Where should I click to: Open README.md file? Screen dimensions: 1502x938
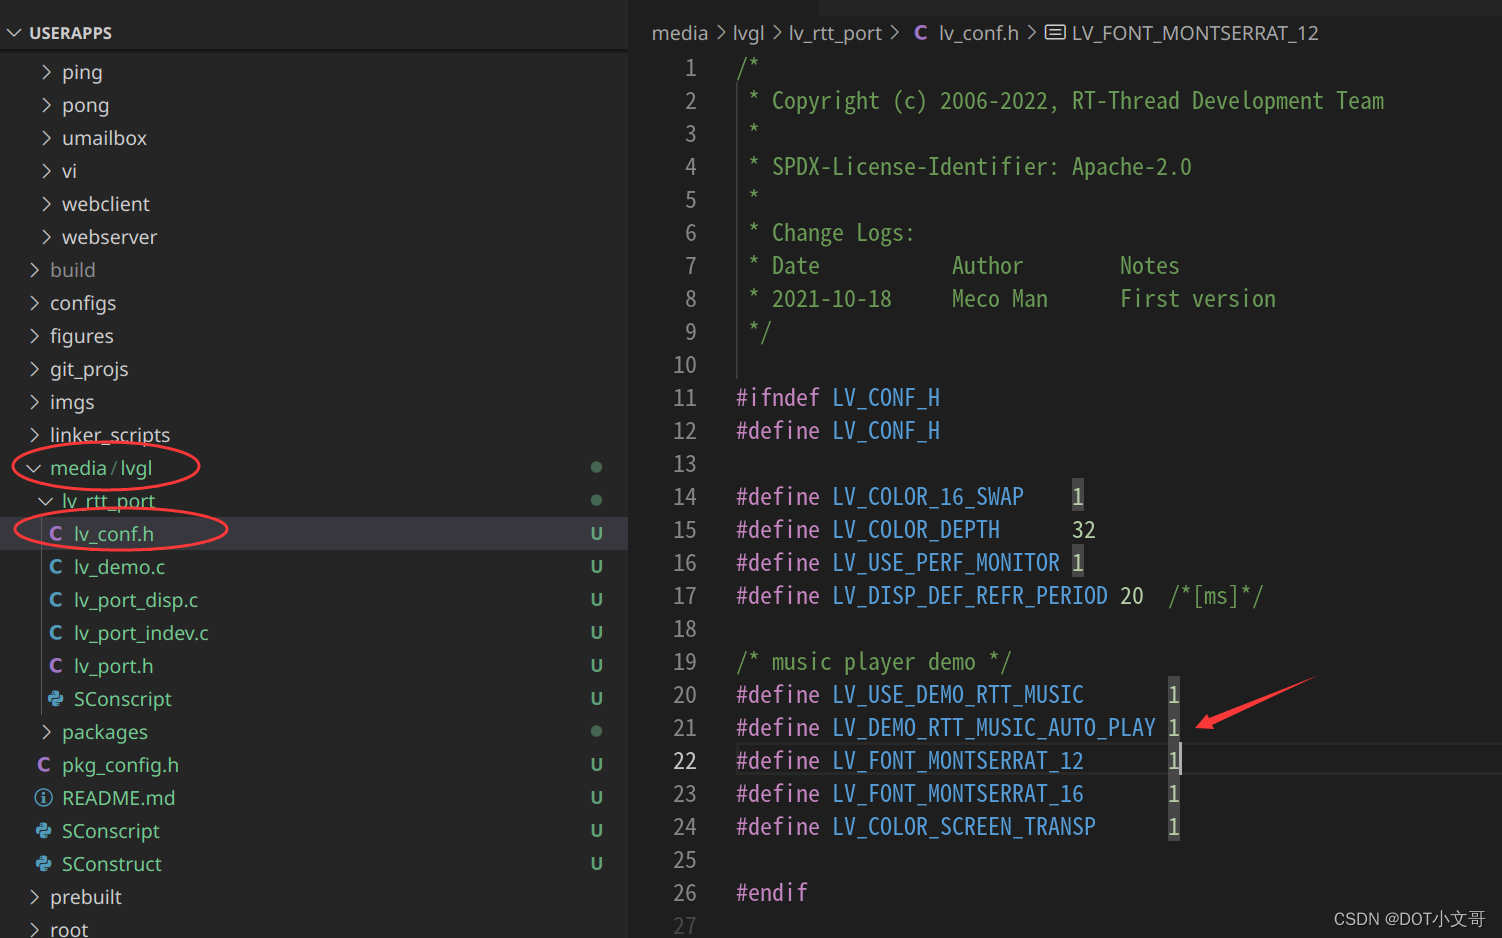(118, 798)
